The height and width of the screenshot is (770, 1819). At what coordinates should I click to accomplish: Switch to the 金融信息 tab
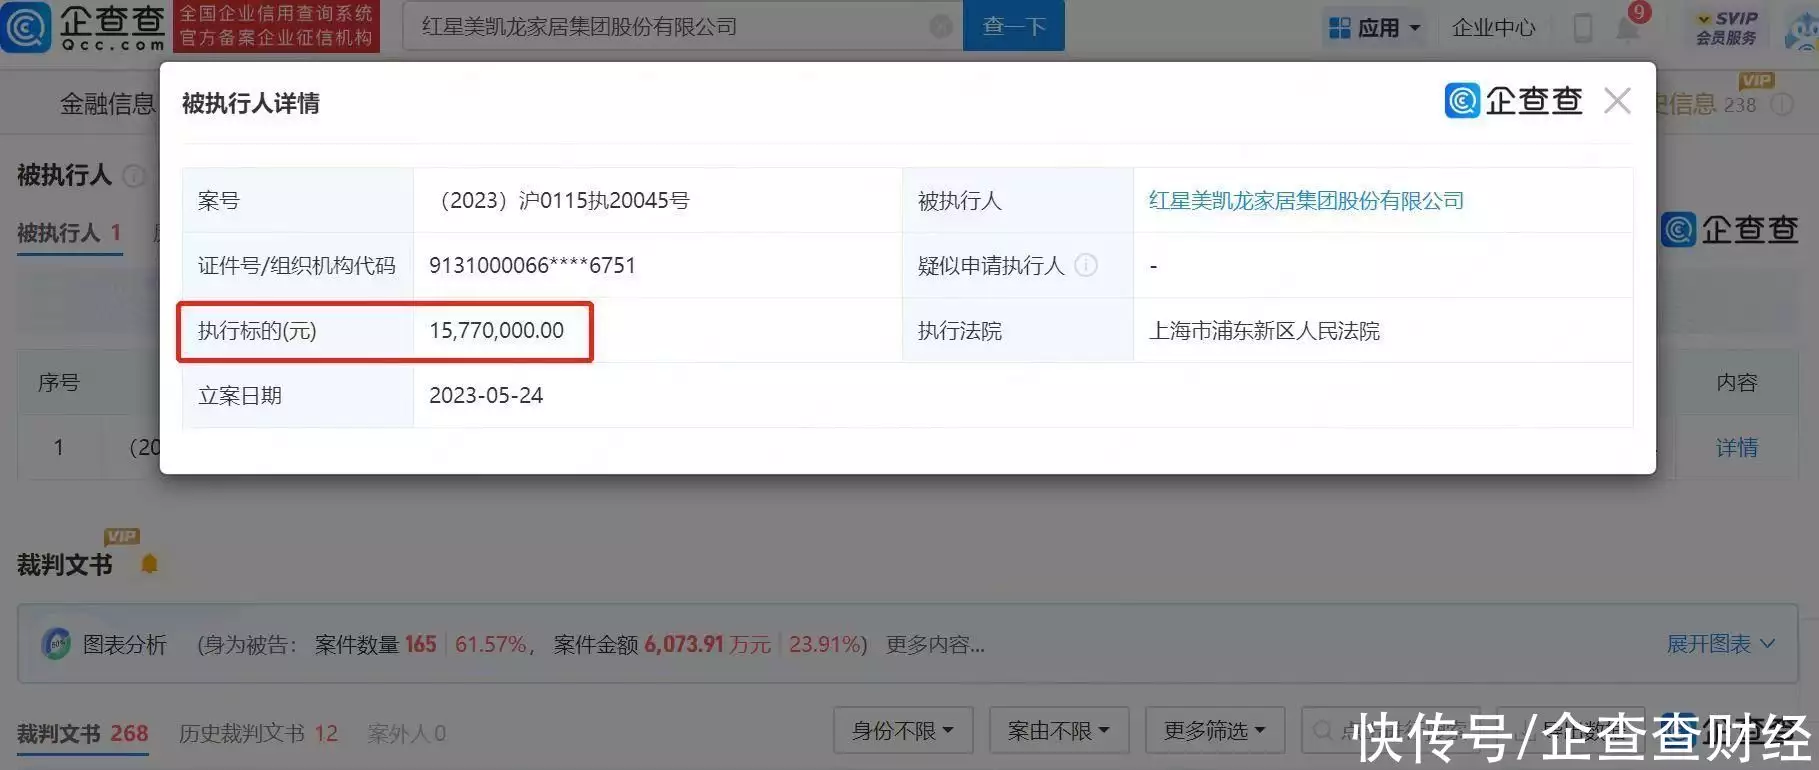coord(107,104)
